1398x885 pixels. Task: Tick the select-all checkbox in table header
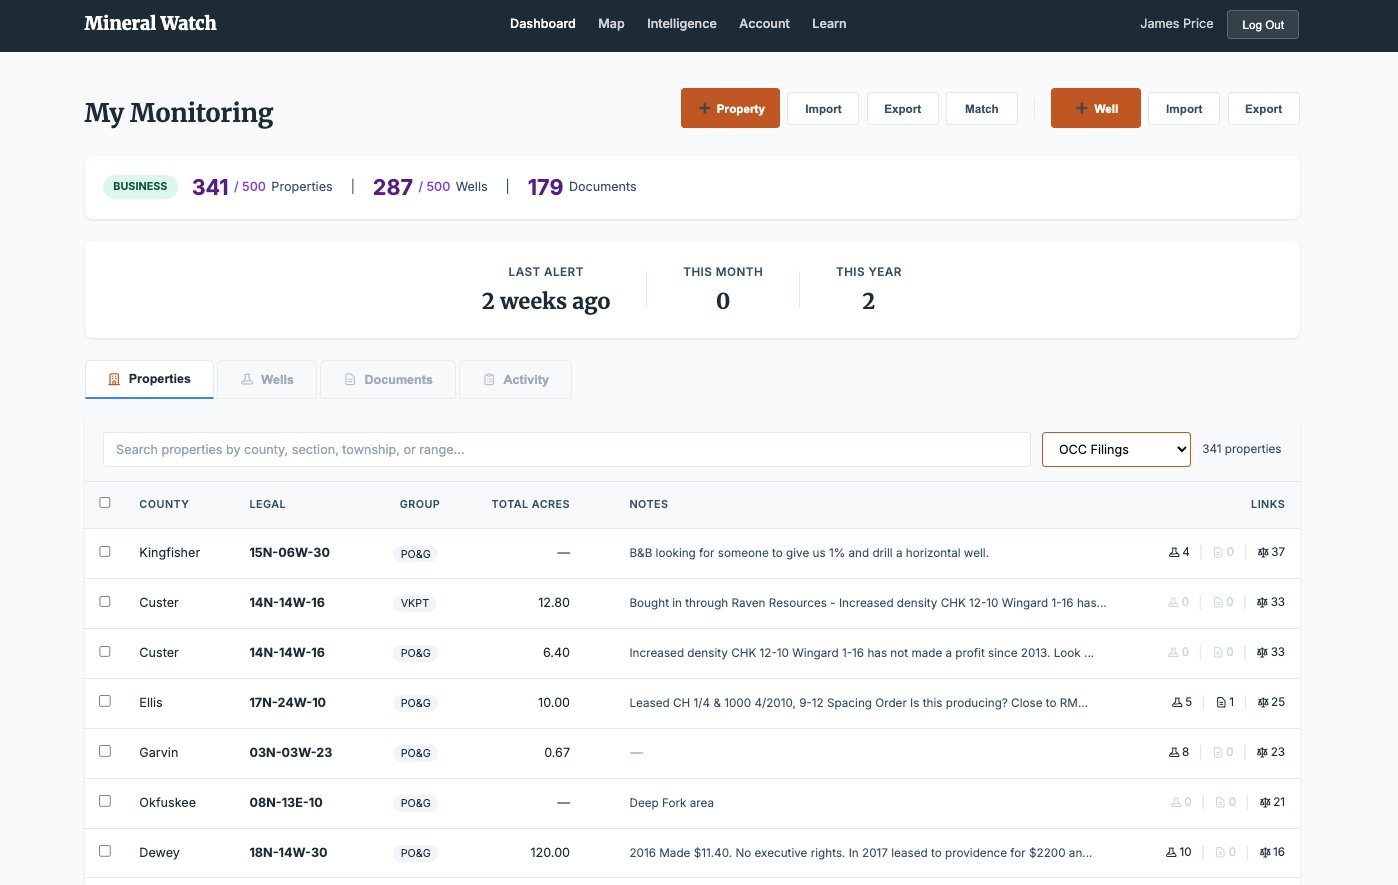pos(105,503)
